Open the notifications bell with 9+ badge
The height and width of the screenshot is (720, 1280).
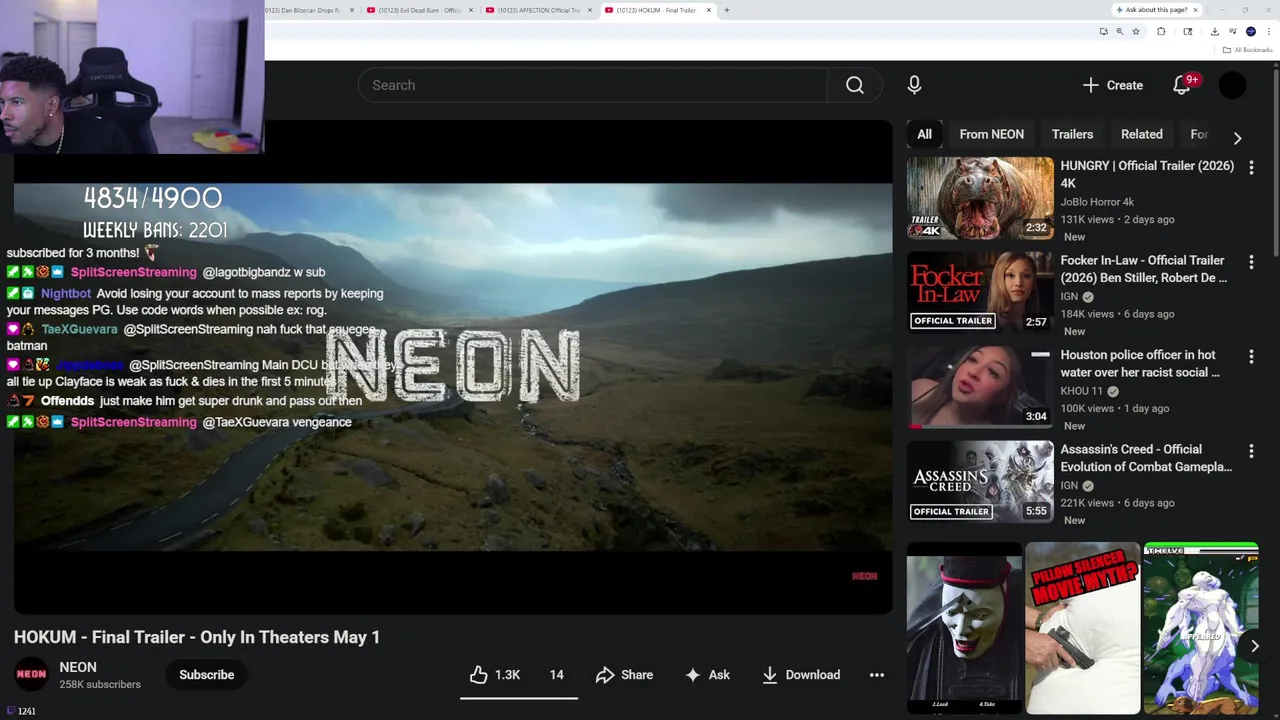coord(1182,85)
